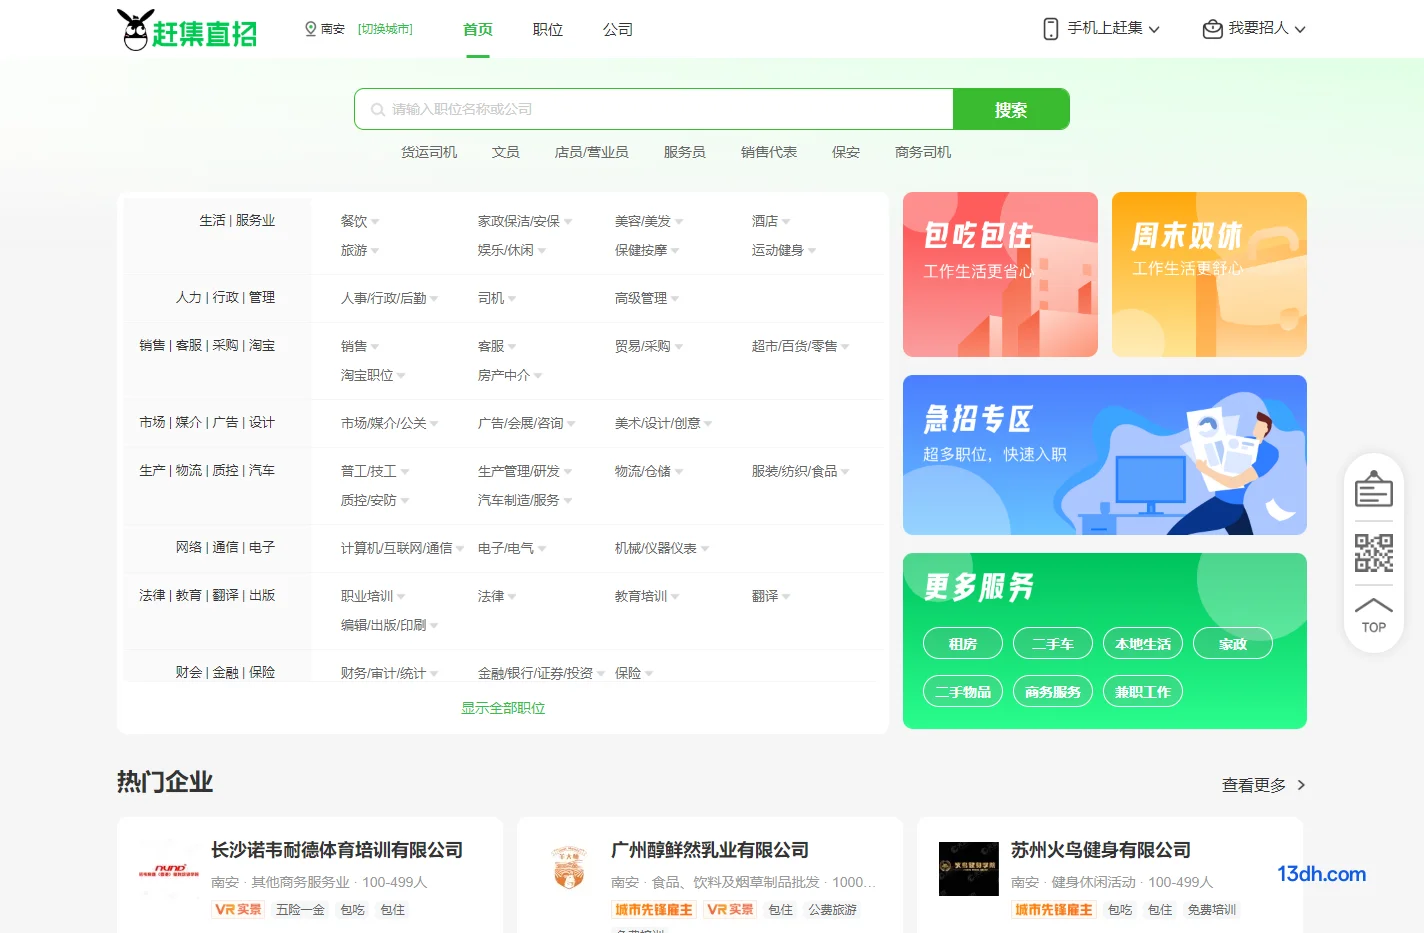Click the phone icon next to 手机上赶集
The image size is (1424, 933).
click(1050, 29)
